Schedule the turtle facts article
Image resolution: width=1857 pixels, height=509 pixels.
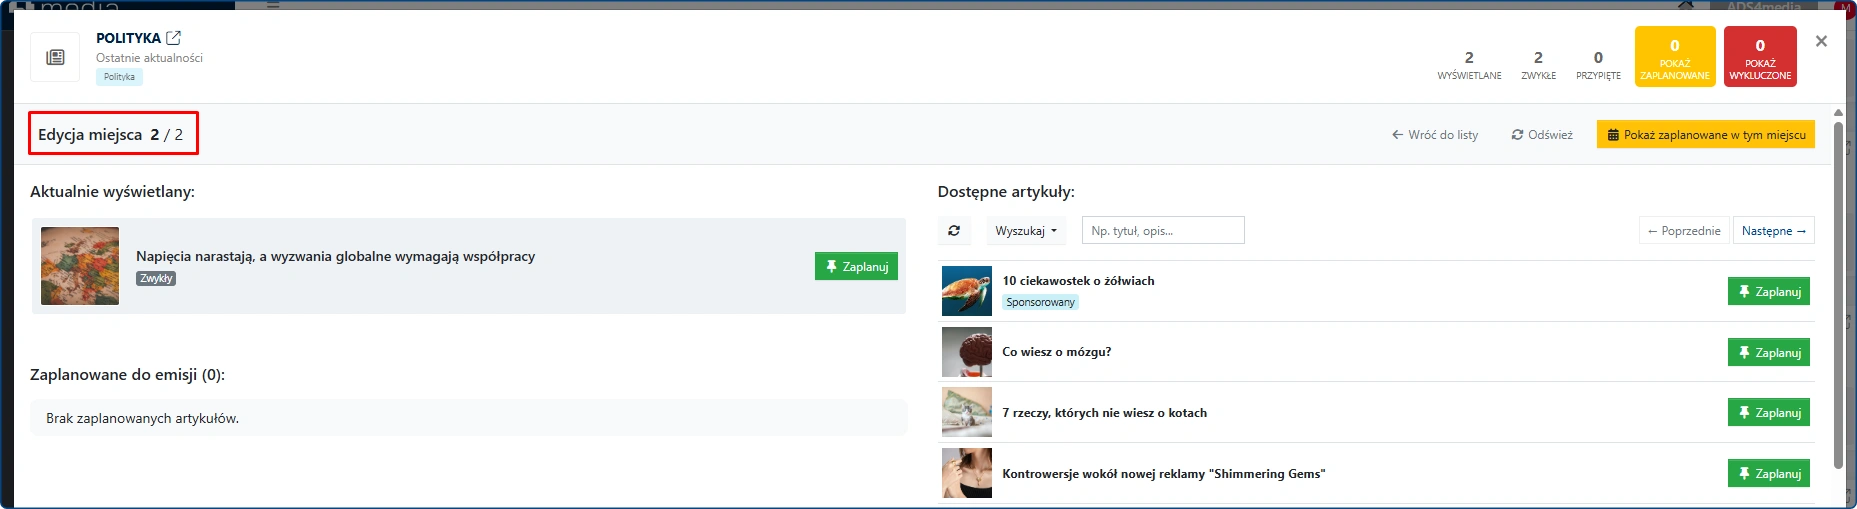click(x=1768, y=292)
